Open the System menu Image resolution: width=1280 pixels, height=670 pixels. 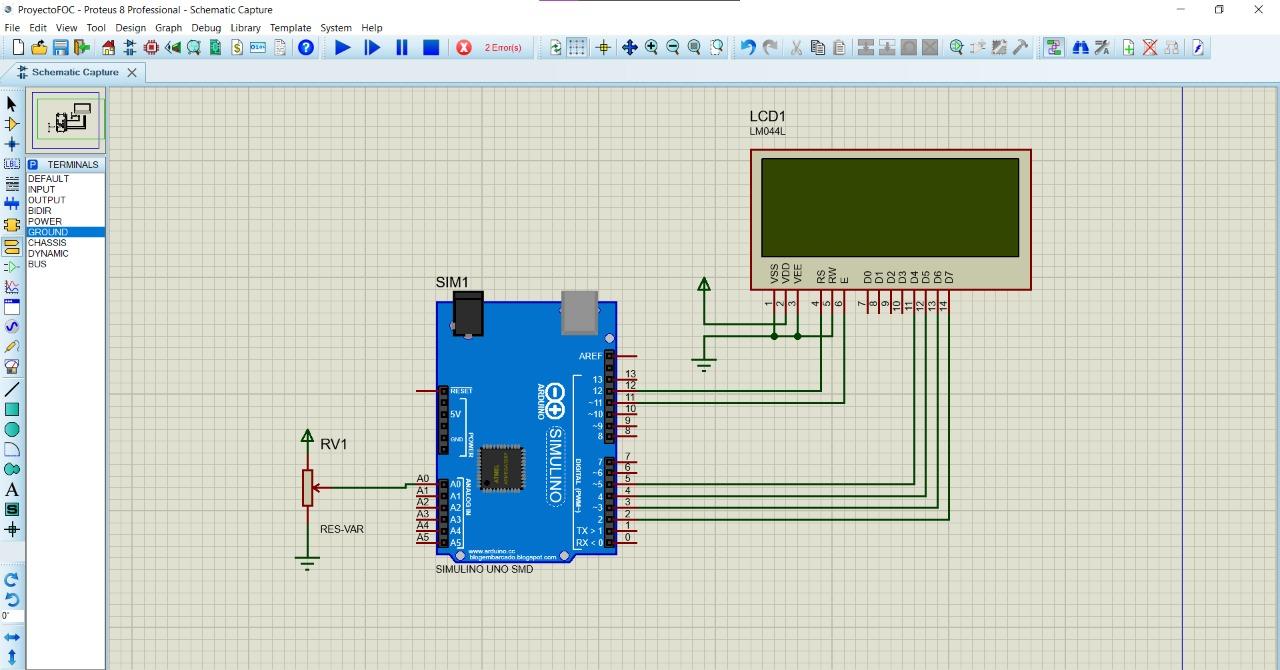point(335,28)
